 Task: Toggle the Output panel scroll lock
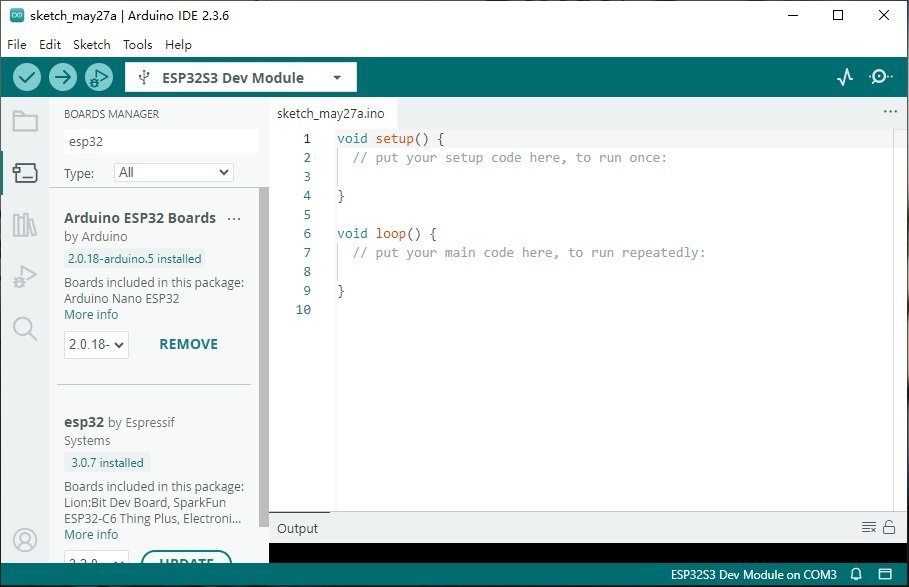coord(889,527)
